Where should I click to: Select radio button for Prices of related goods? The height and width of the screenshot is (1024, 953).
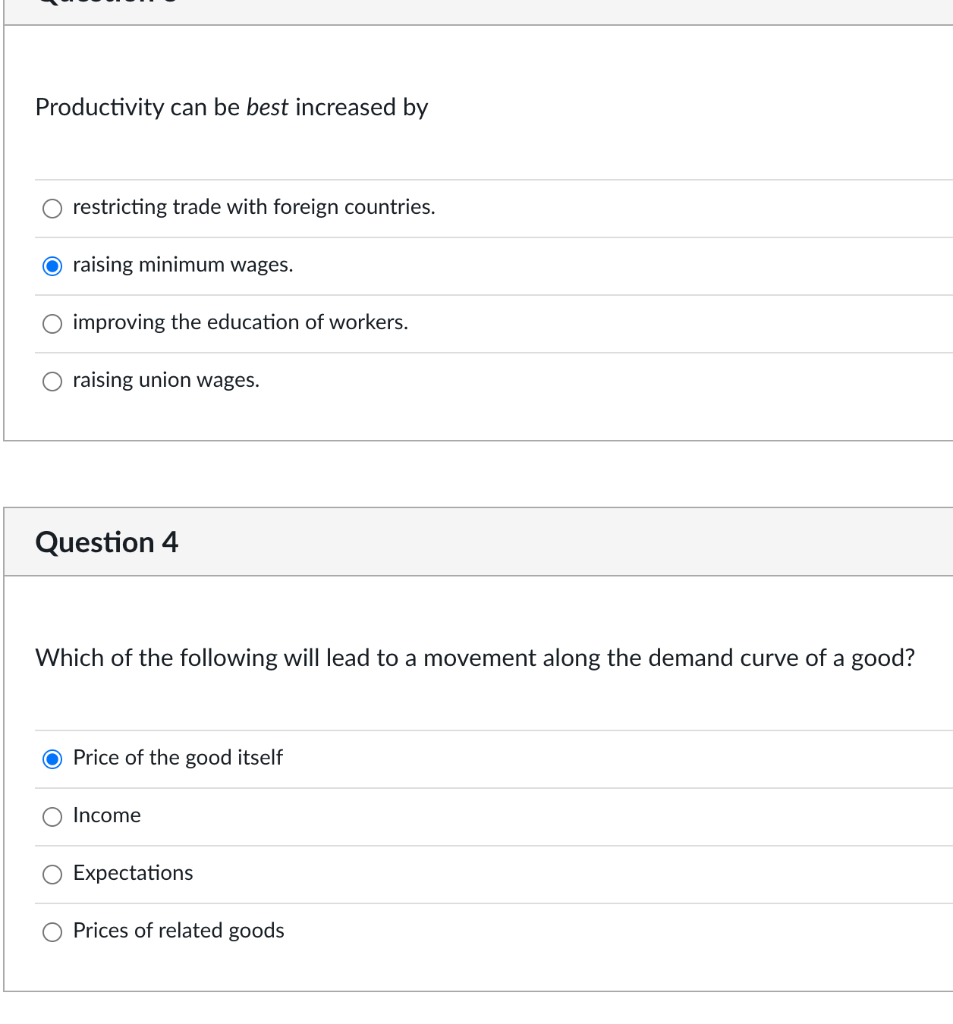pyautogui.click(x=52, y=932)
